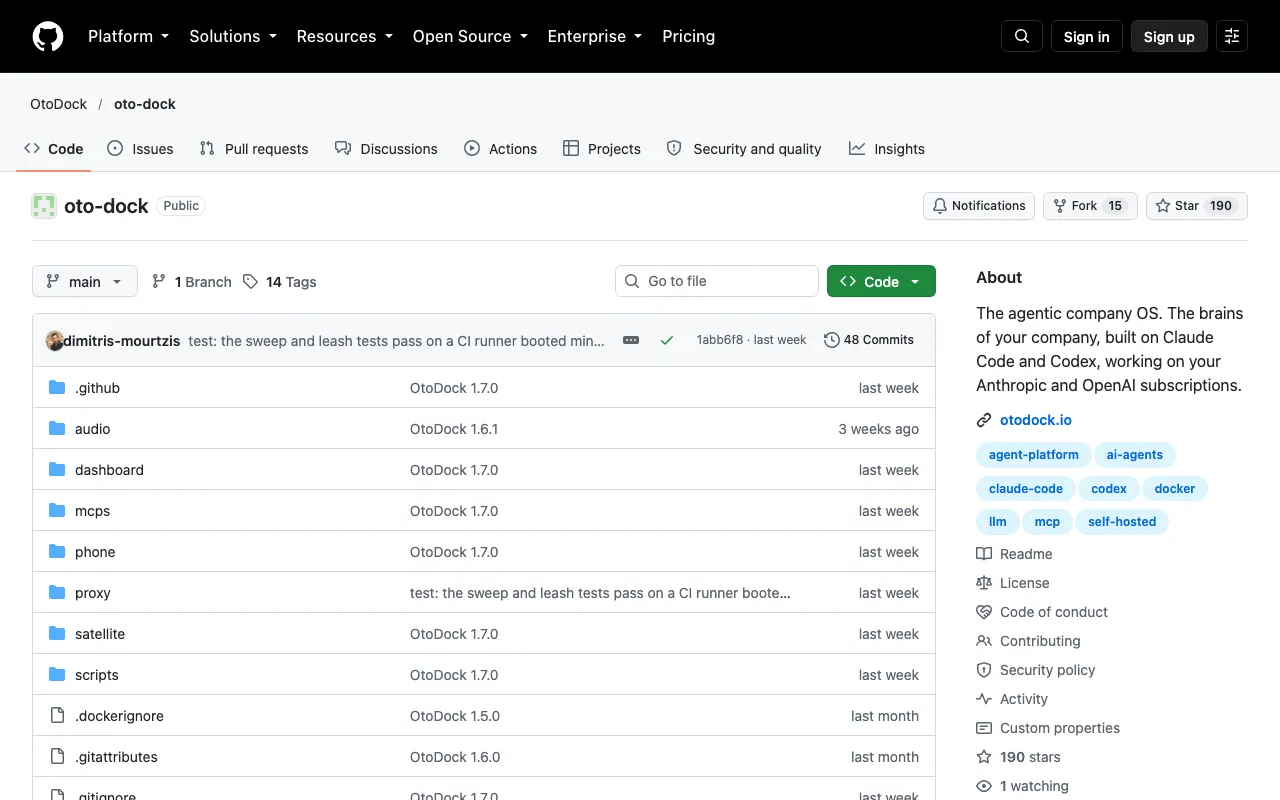
Task: Click the audio folder icon
Action: coord(57,429)
